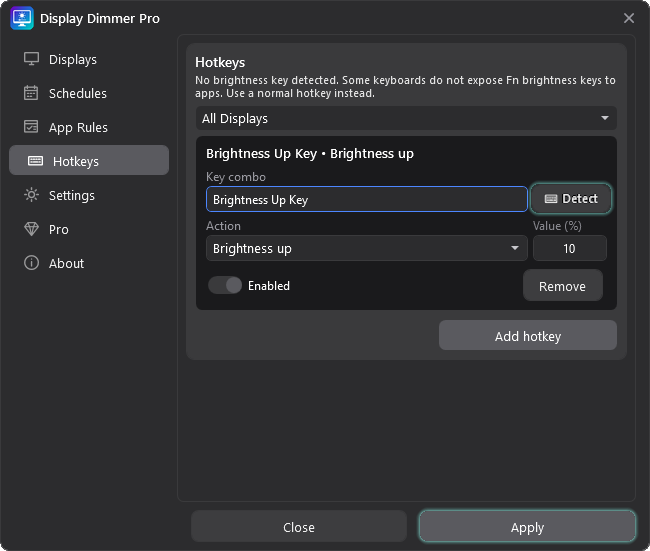Click Add hotkey
This screenshot has height=551, width=650.
point(528,335)
